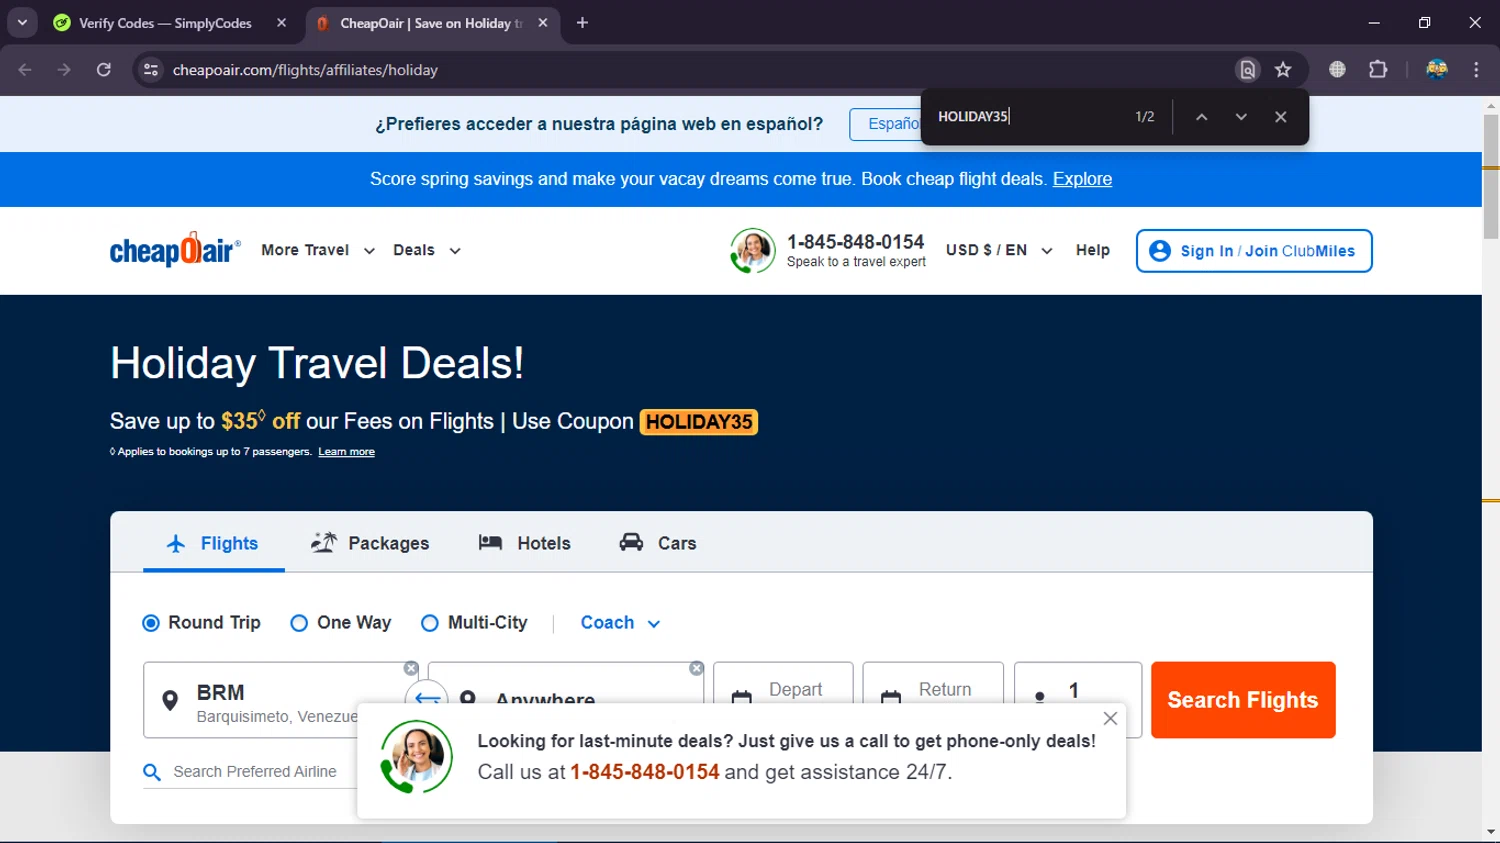
Task: Open USD $ / EN currency selector
Action: tap(999, 250)
